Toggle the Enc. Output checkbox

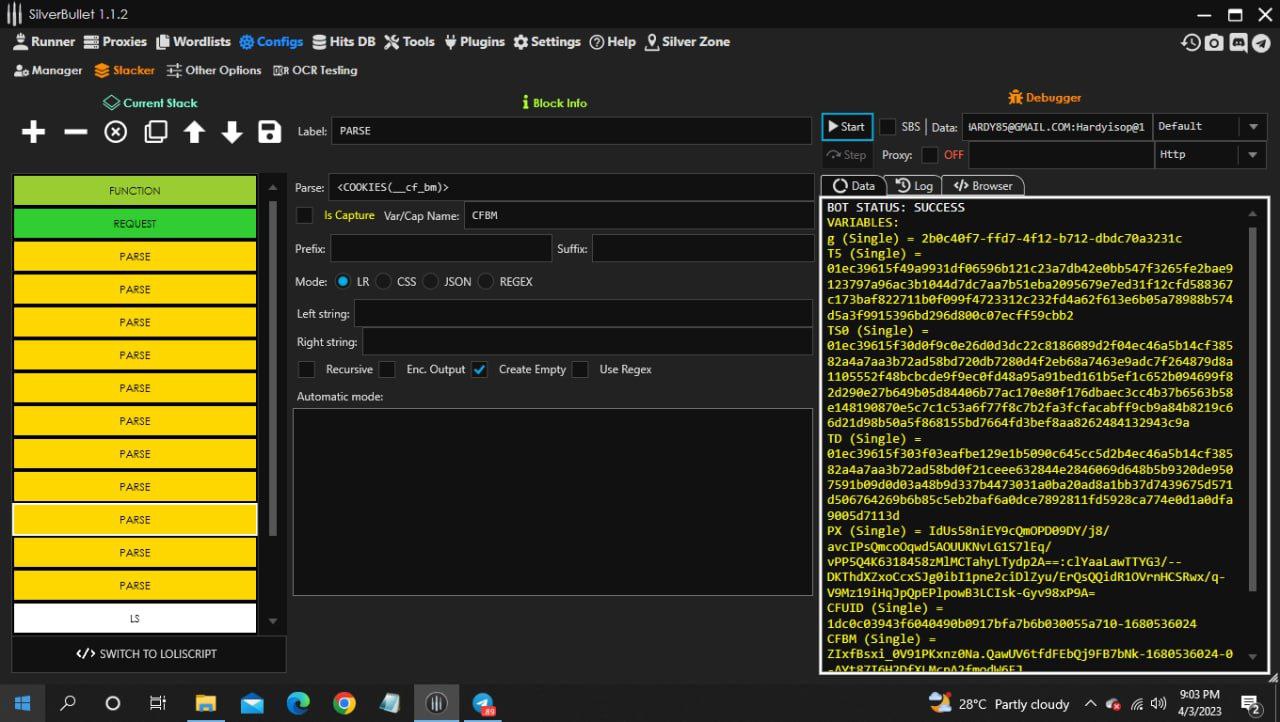pyautogui.click(x=387, y=369)
